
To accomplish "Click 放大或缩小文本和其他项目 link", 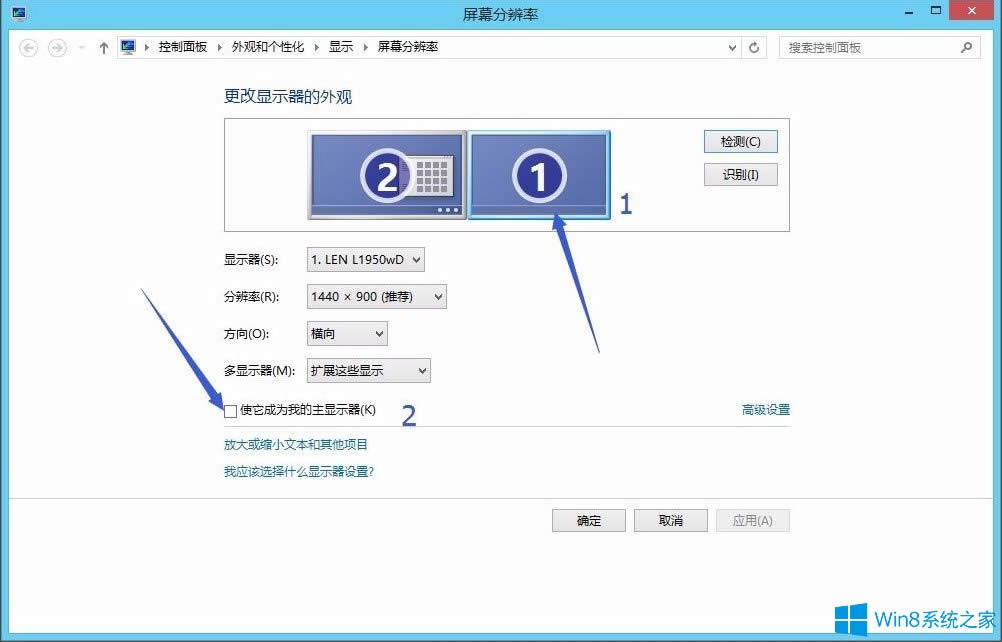I will (296, 444).
